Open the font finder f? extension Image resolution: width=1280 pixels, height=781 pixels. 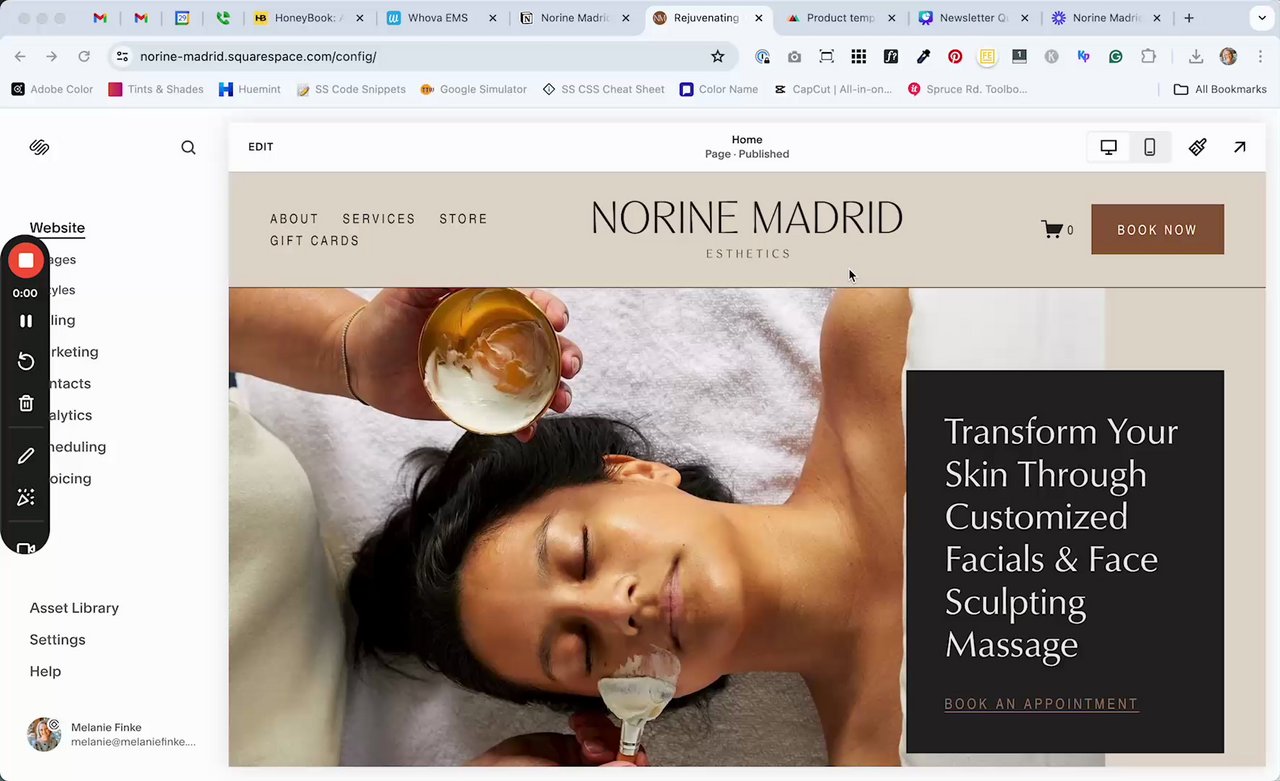pyautogui.click(x=890, y=57)
